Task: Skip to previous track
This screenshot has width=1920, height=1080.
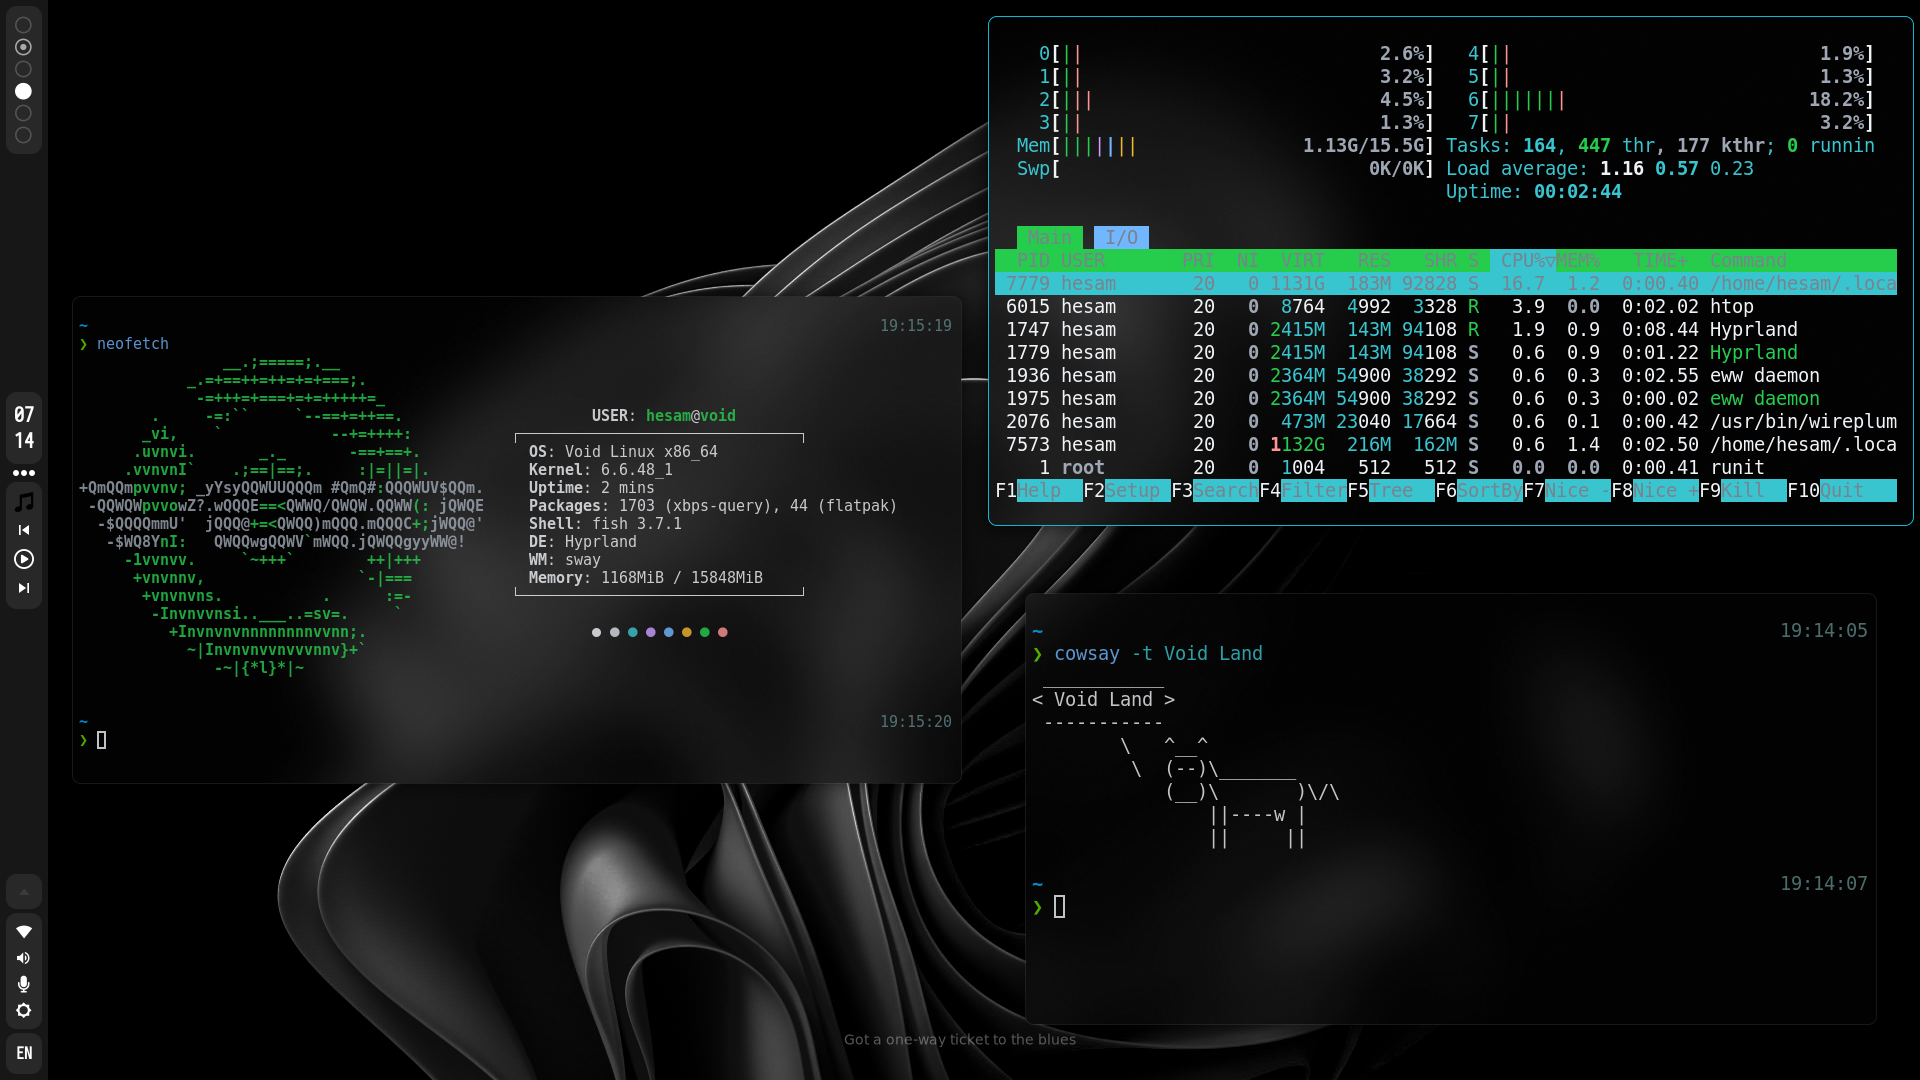Action: click(24, 530)
